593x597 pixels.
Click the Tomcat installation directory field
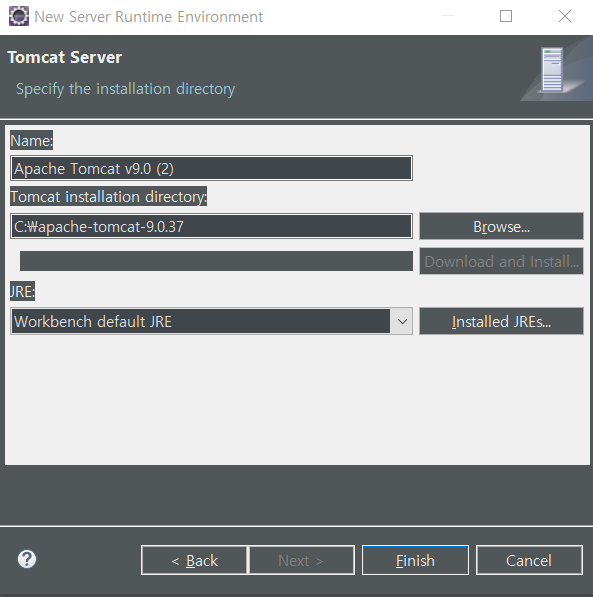coord(211,227)
